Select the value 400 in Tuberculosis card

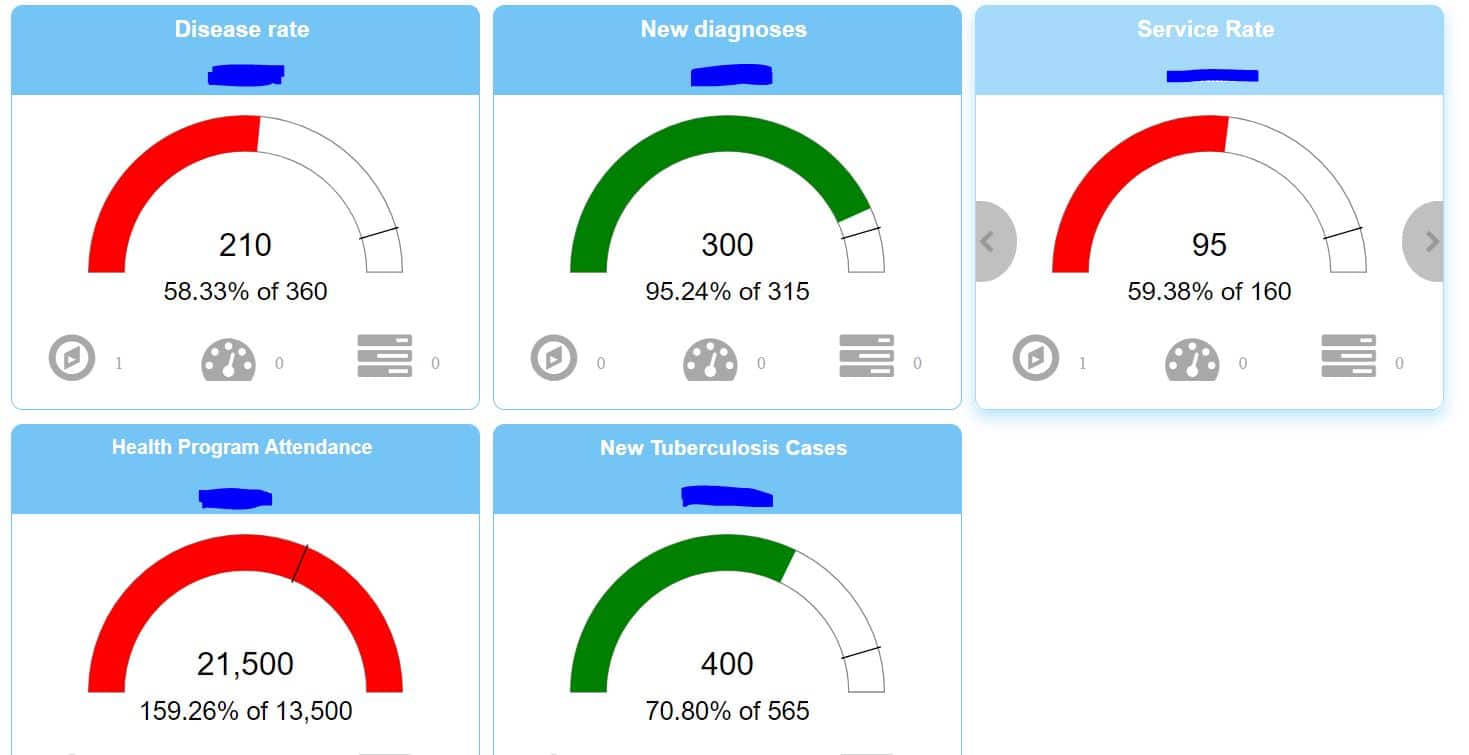(x=727, y=664)
